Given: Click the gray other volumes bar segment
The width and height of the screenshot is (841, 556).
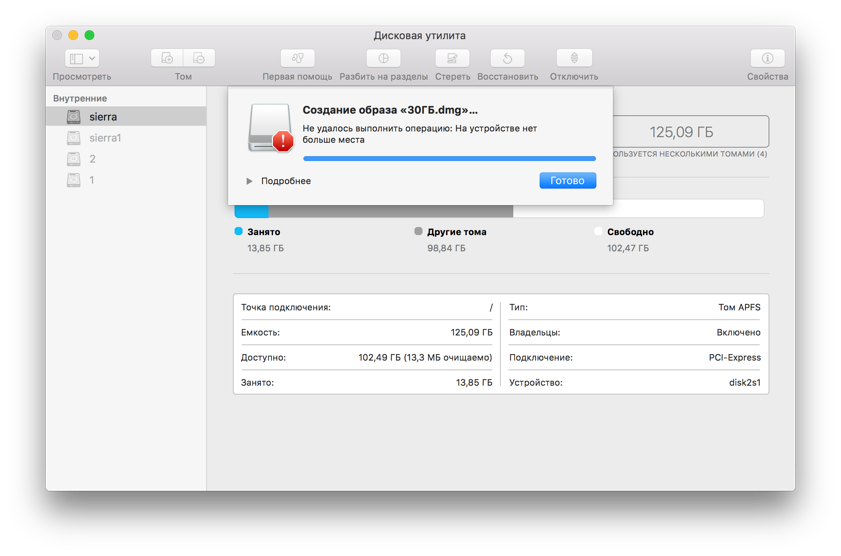Looking at the screenshot, I should click(x=391, y=211).
